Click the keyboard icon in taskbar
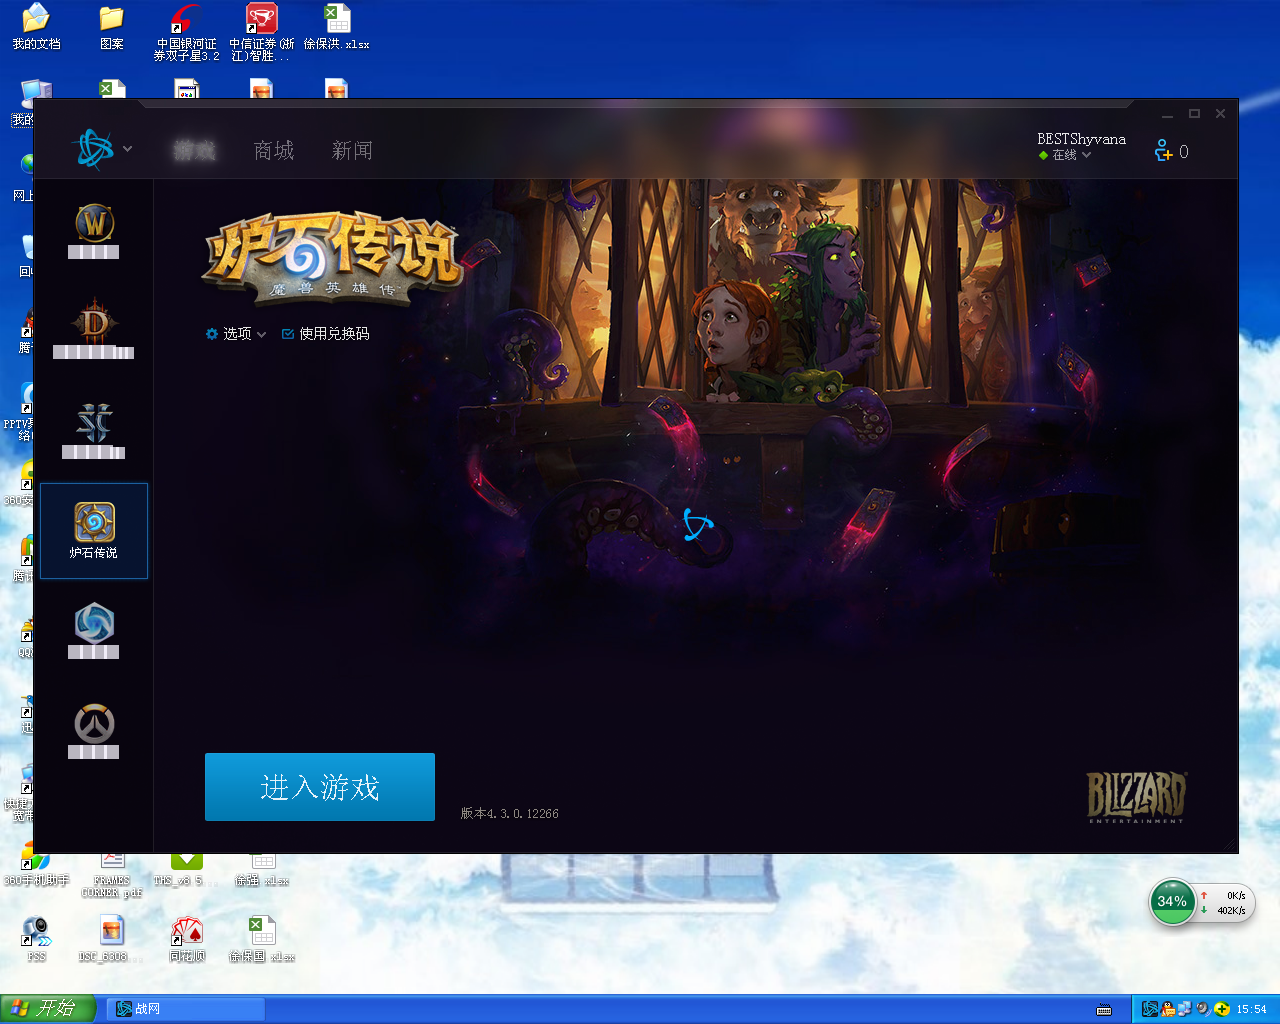Screen dimensions: 1280x1024 [1104, 1010]
